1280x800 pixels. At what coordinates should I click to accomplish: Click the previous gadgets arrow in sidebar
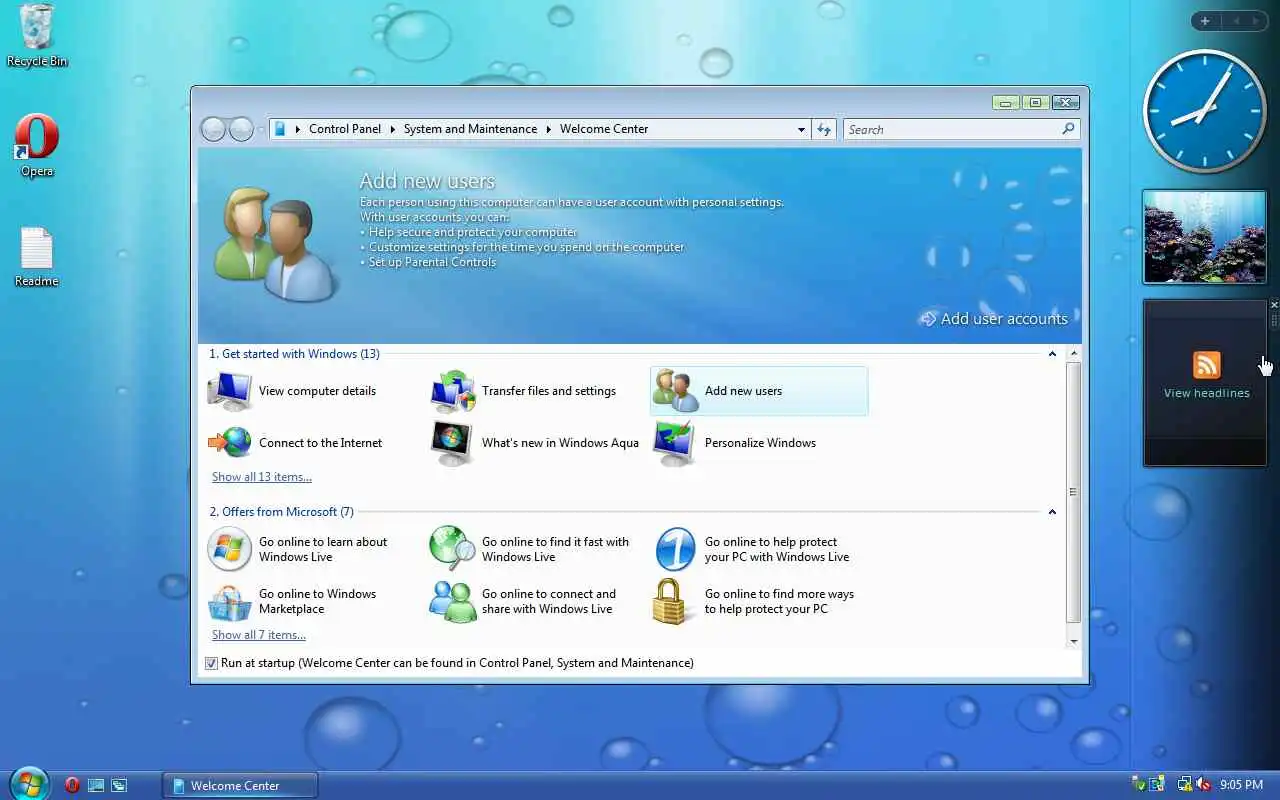(1235, 21)
